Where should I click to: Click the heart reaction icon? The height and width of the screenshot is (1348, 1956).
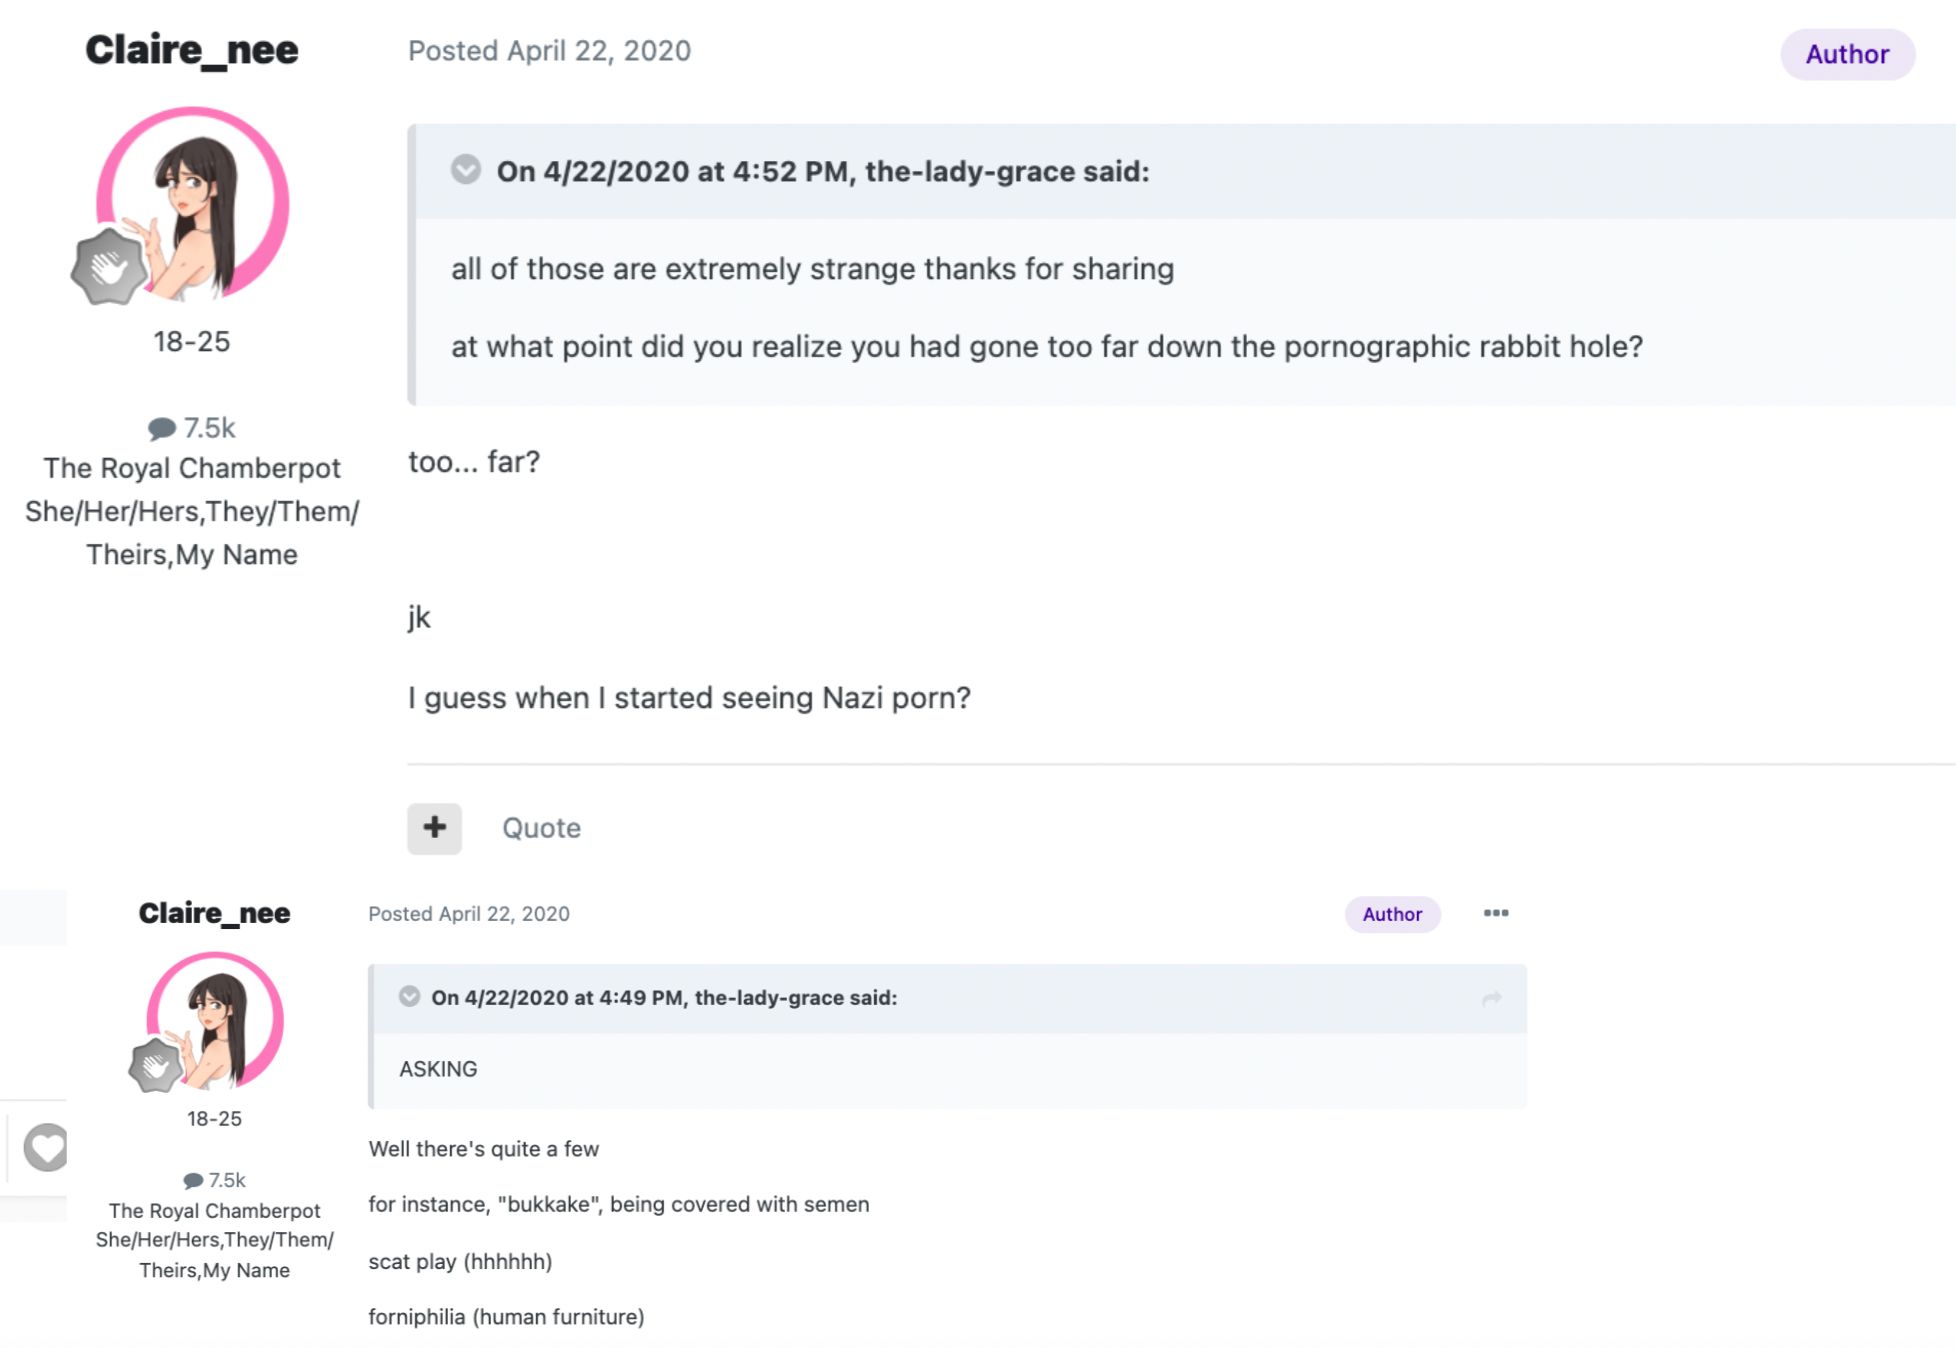(45, 1146)
